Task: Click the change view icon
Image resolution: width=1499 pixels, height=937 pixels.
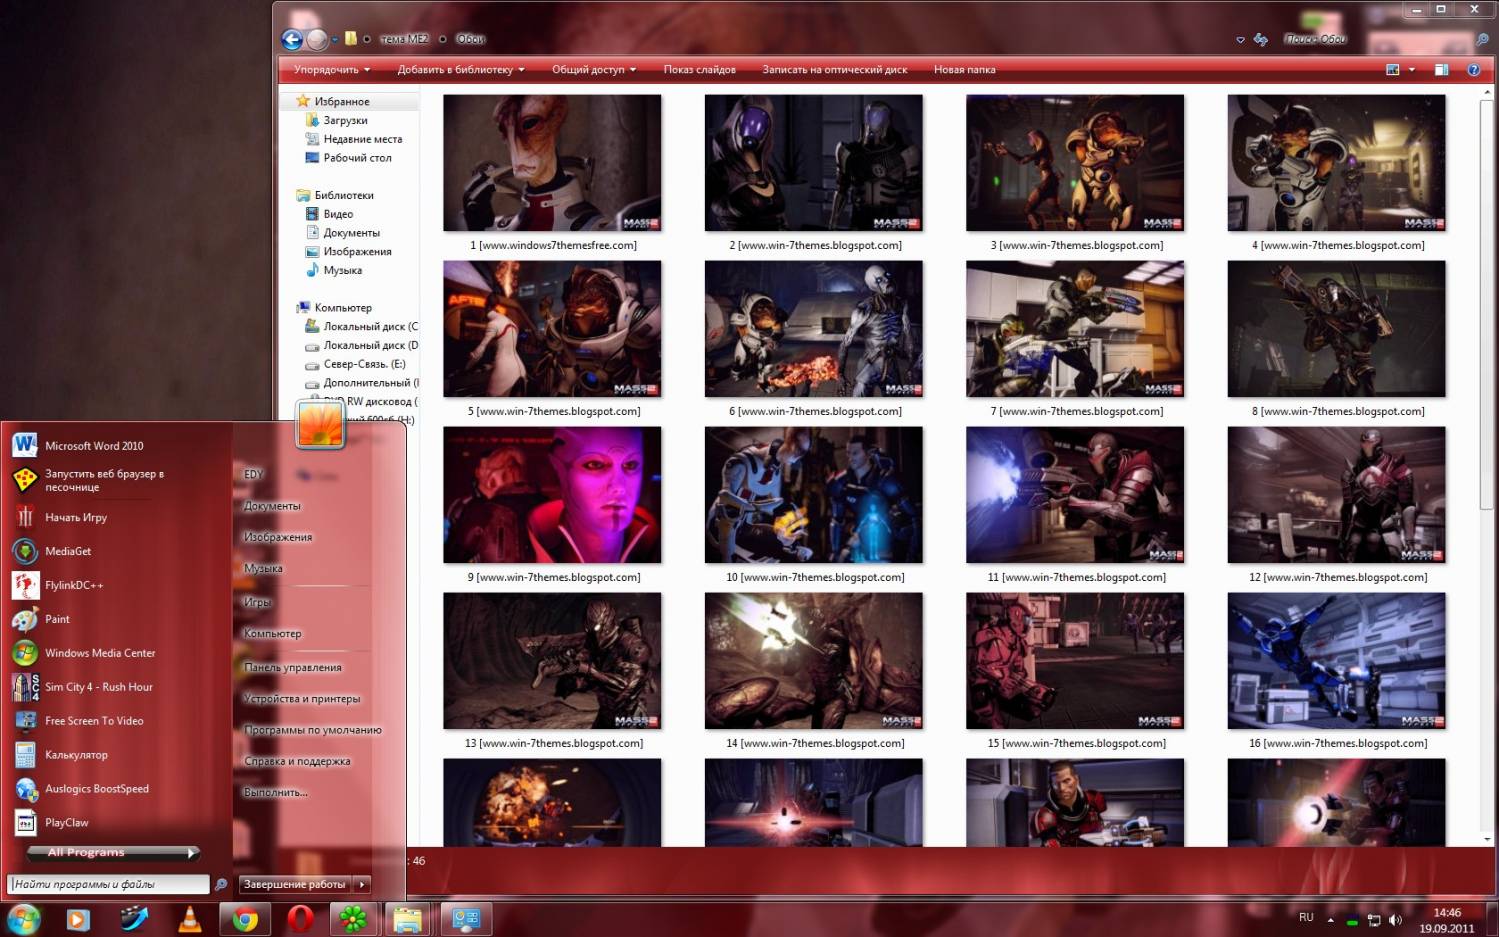Action: click(x=1393, y=70)
